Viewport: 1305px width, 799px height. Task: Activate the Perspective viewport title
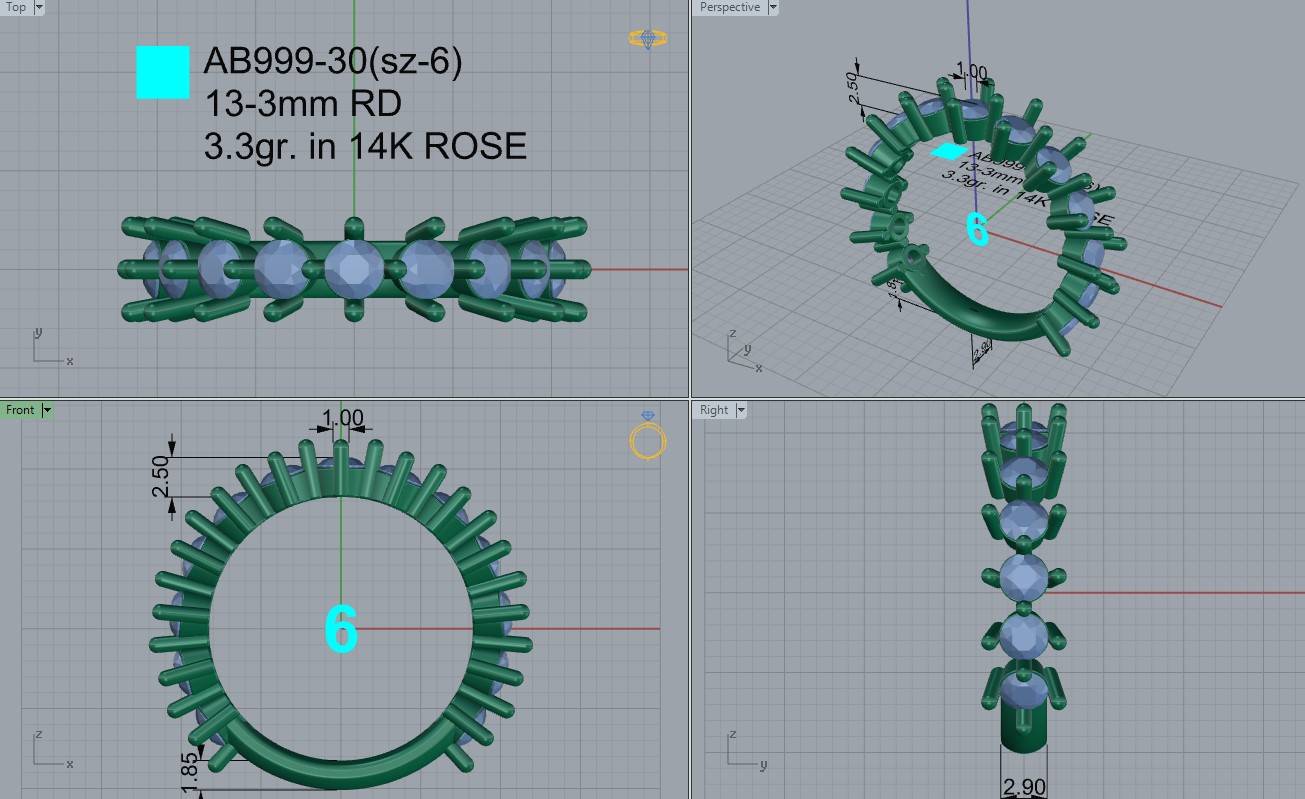[x=729, y=7]
